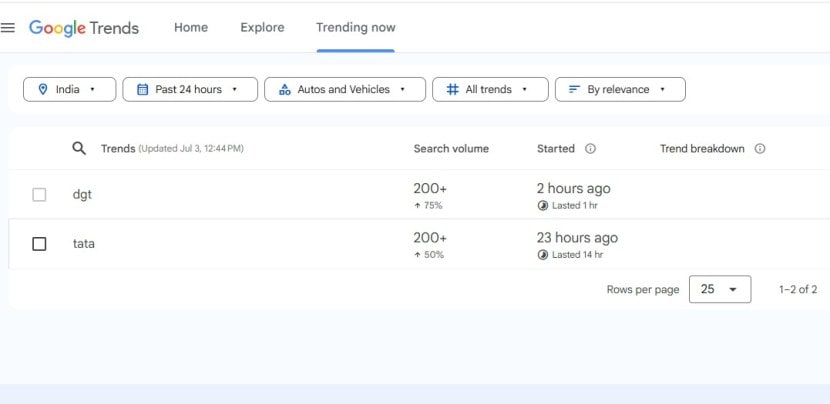Open the India location dropdown
This screenshot has height=404, width=830.
pos(69,89)
